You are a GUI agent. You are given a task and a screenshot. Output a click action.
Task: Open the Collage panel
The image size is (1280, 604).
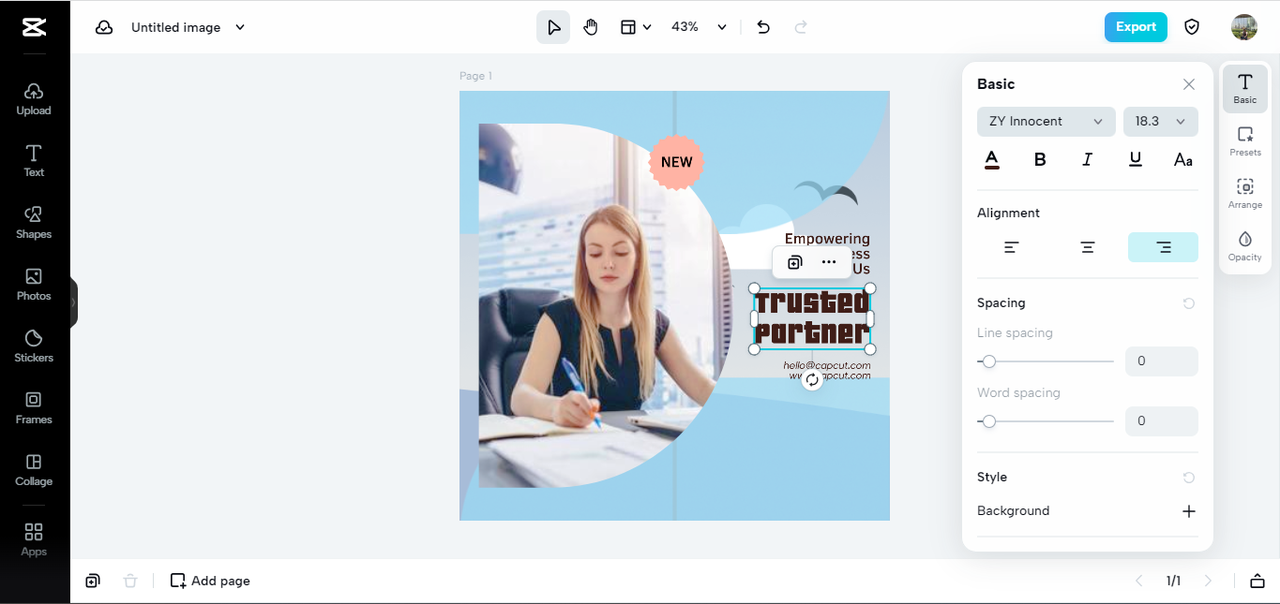34,469
